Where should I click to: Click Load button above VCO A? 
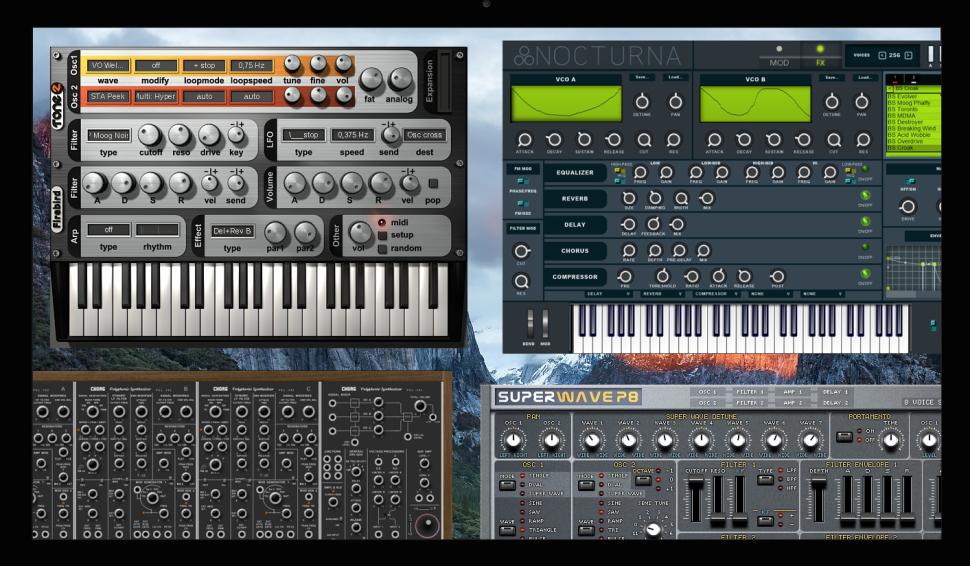[x=674, y=77]
